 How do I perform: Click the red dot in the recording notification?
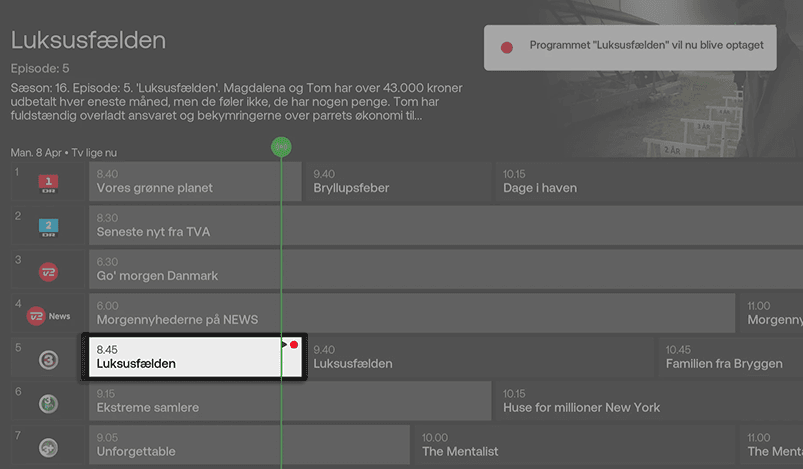(x=506, y=48)
